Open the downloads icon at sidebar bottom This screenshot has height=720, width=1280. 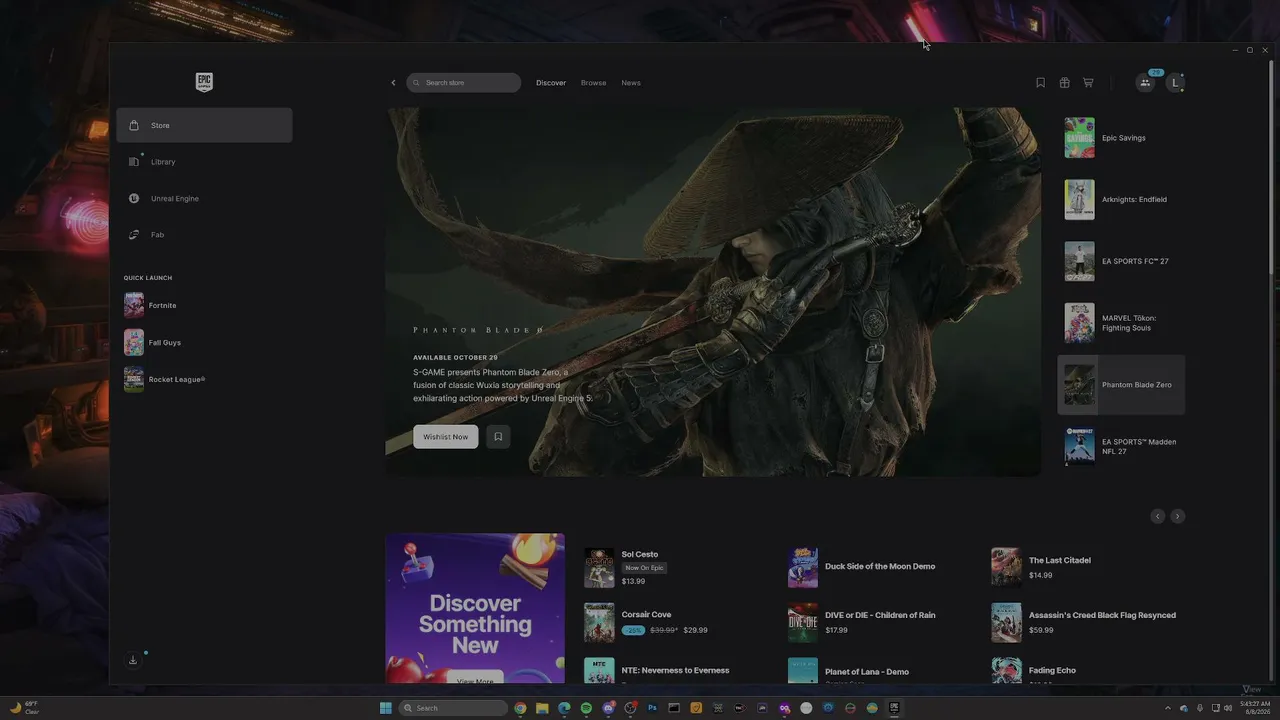[x=133, y=660]
